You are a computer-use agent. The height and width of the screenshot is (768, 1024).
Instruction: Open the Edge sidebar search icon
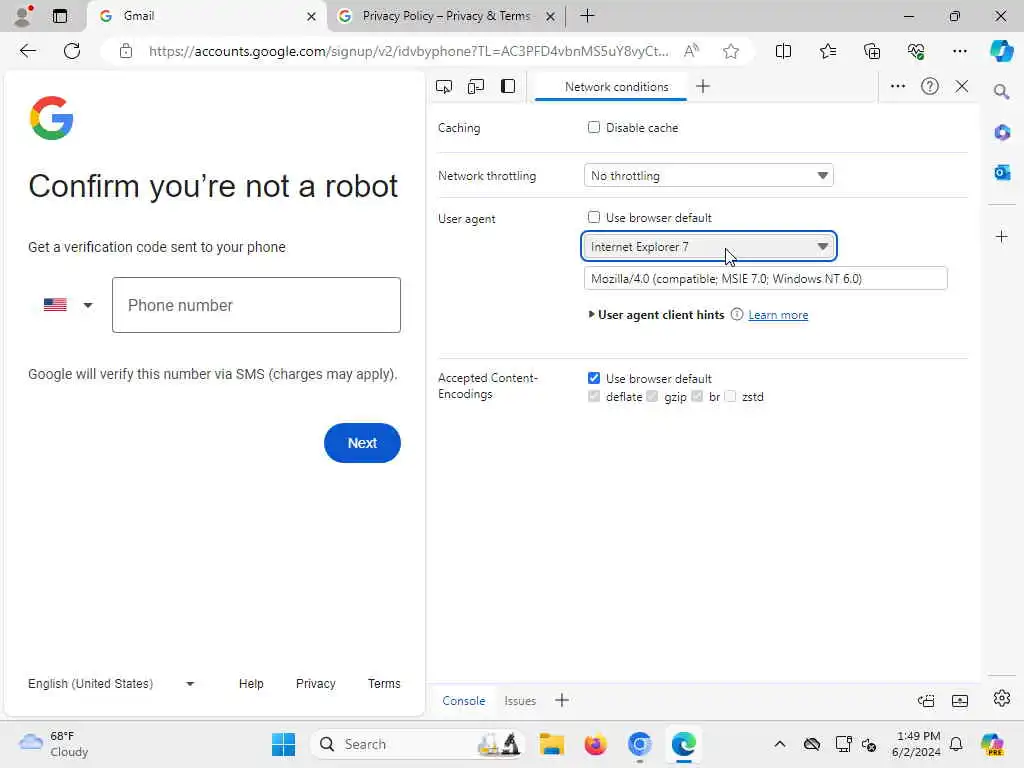[1001, 92]
